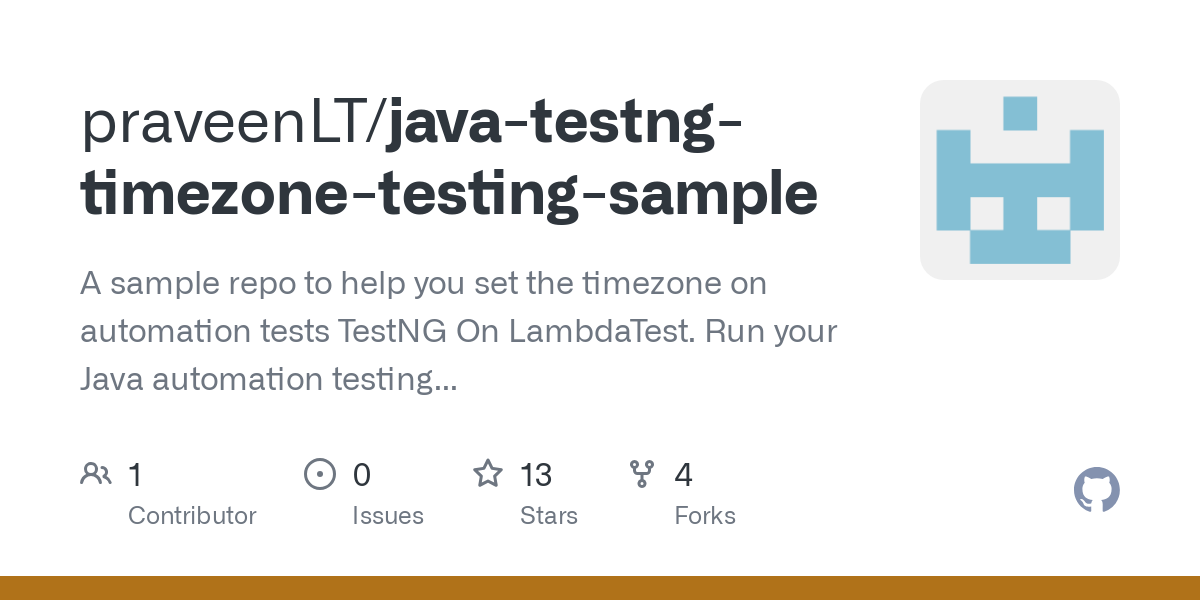The image size is (1200, 600).
Task: Click the contributors people icon
Action: pyautogui.click(x=96, y=474)
